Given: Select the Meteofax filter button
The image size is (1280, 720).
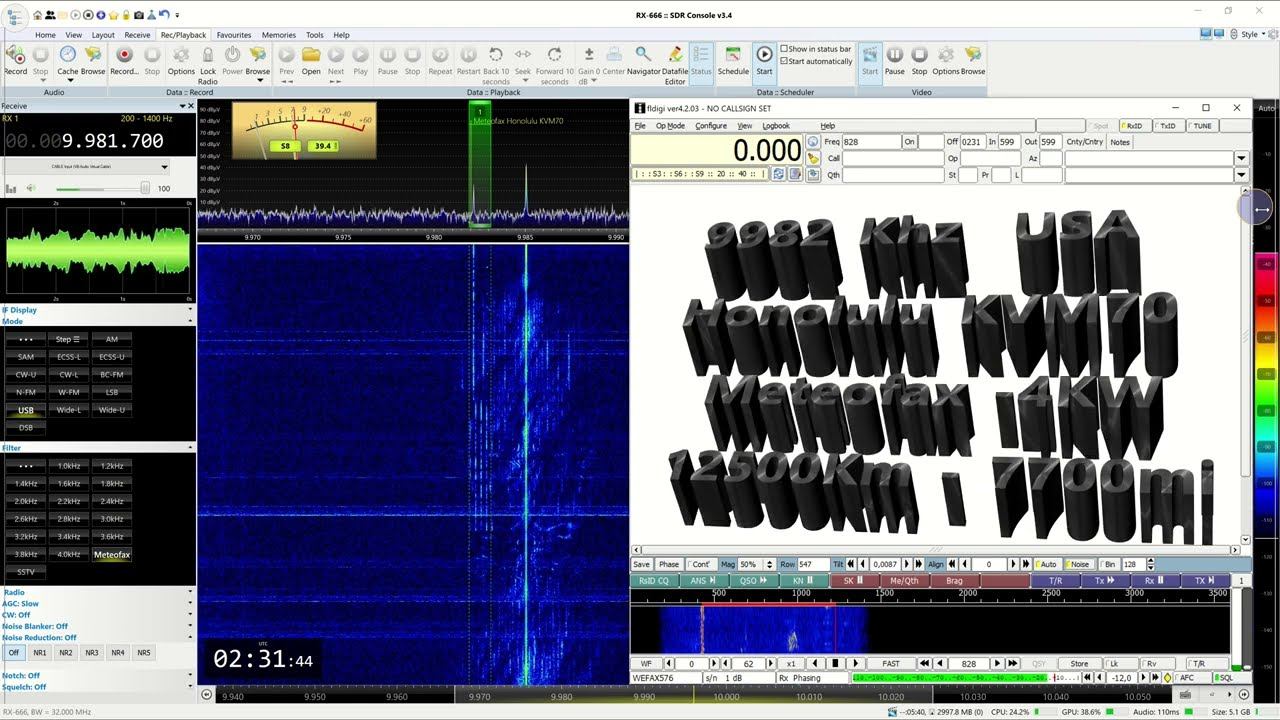Looking at the screenshot, I should [112, 554].
